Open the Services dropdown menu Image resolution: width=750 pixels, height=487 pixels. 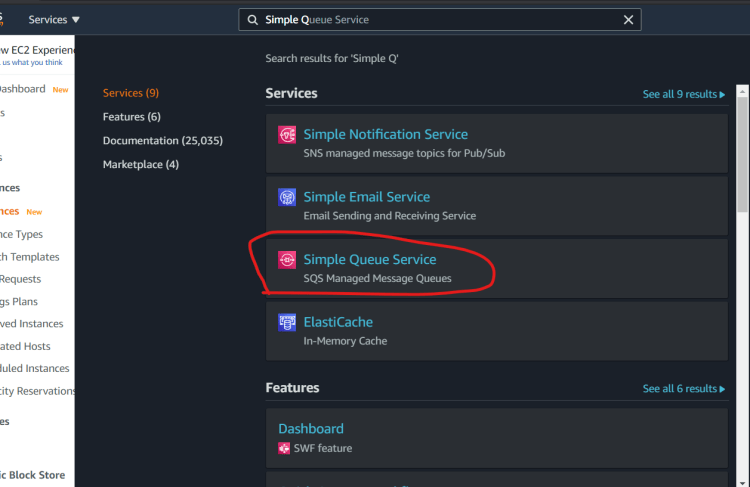(54, 20)
